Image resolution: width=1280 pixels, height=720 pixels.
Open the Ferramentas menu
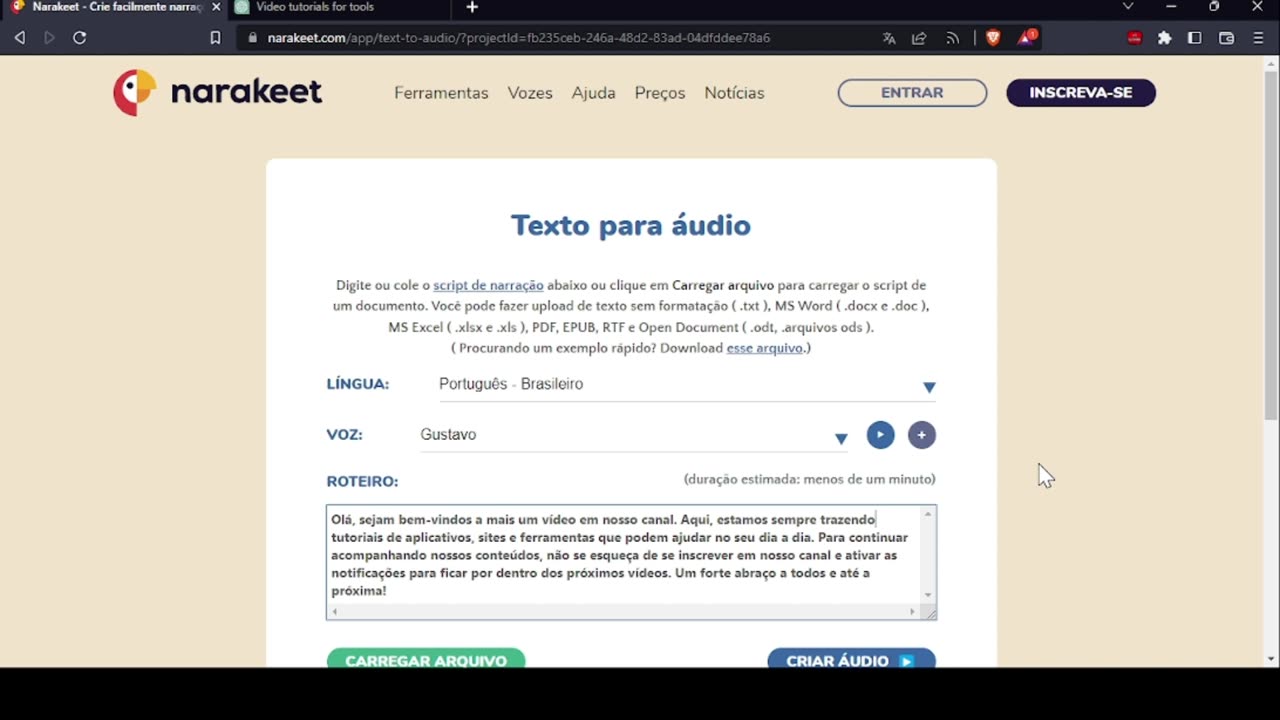click(x=441, y=93)
